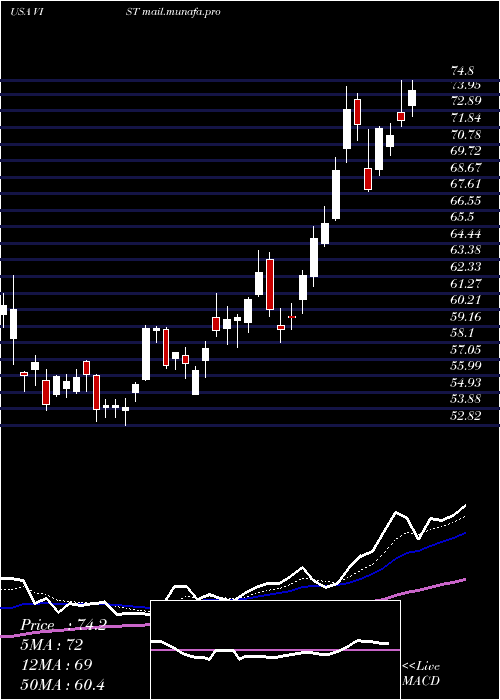The height and width of the screenshot is (700, 500).
Task: Select the 57.05 price axis label
Action: click(466, 350)
